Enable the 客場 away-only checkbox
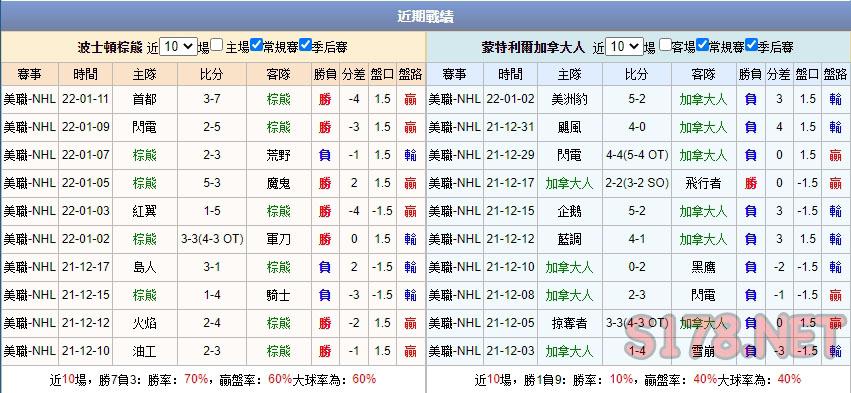The height and width of the screenshot is (393, 851). (665, 46)
